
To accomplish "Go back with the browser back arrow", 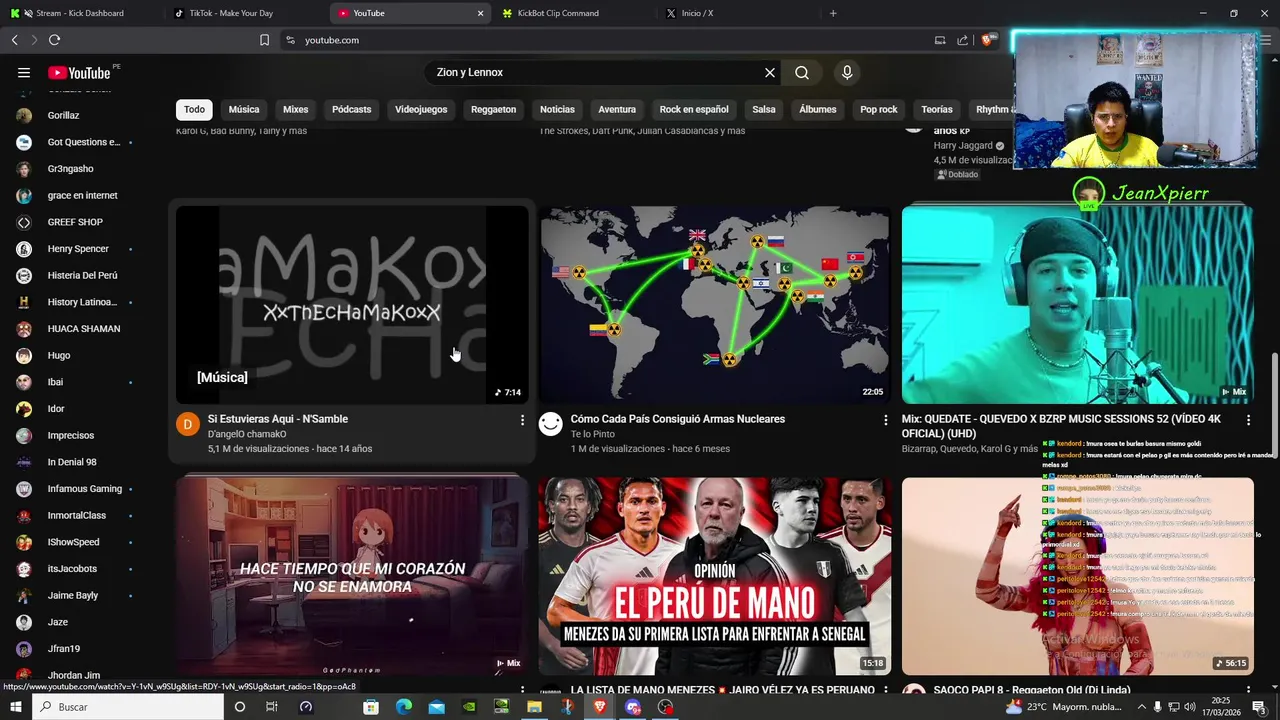I will (x=14, y=40).
